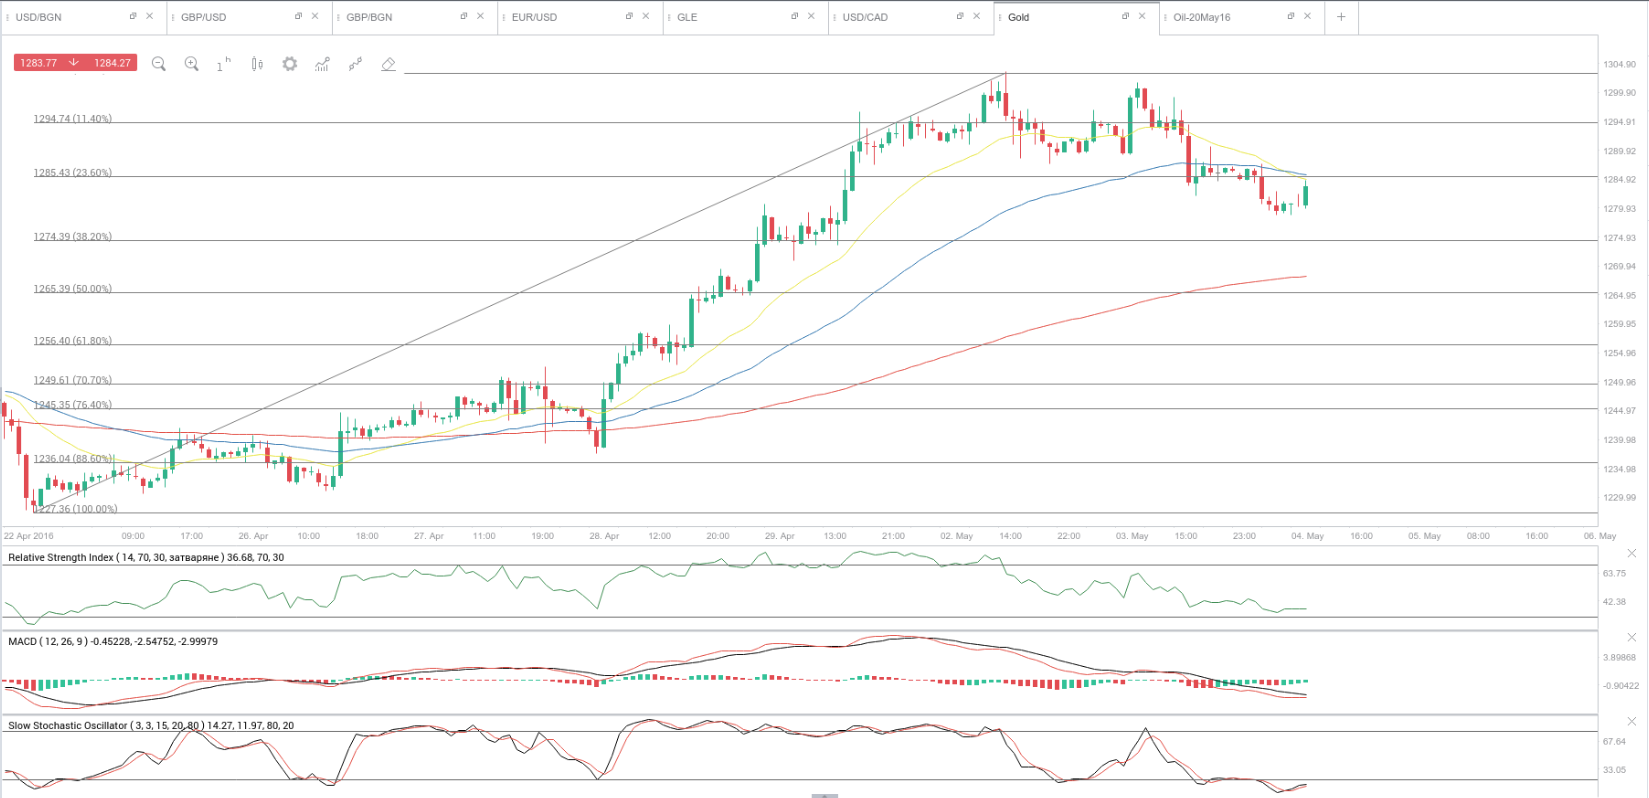Select the trend line drawing tool

click(355, 64)
